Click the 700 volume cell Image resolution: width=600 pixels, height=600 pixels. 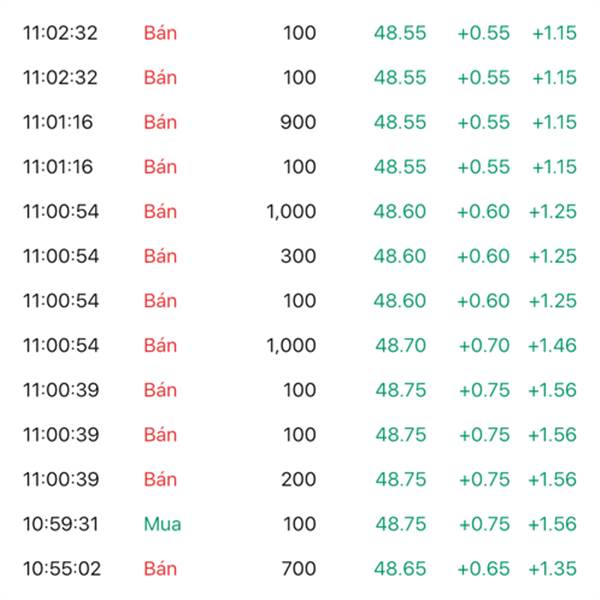pos(298,569)
